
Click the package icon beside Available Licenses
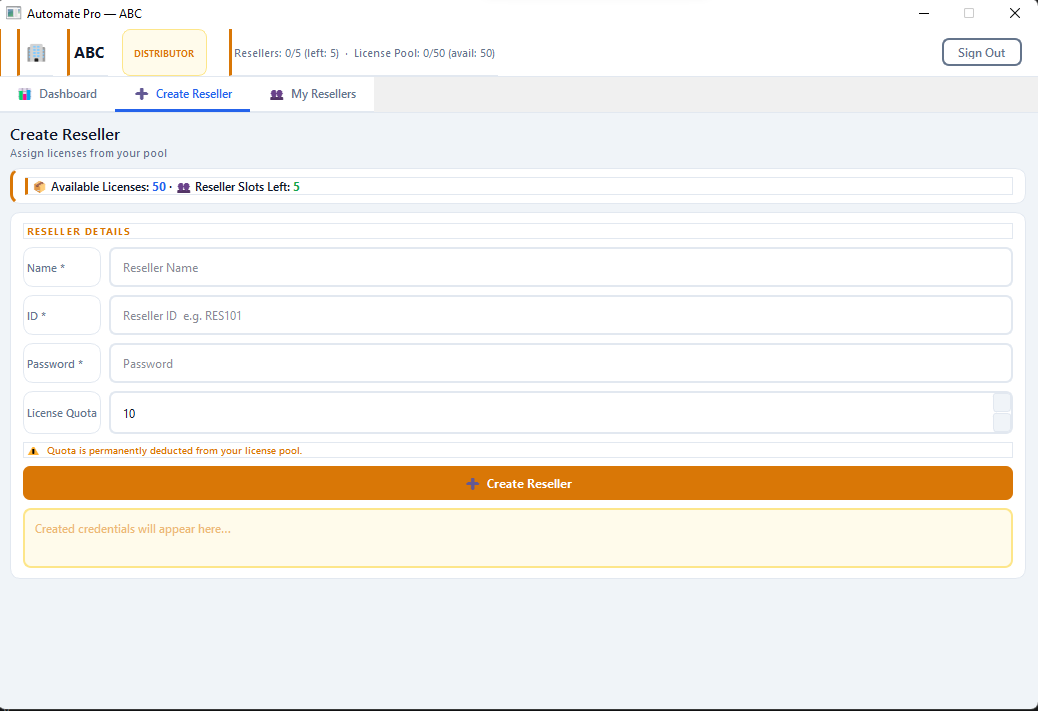point(40,187)
